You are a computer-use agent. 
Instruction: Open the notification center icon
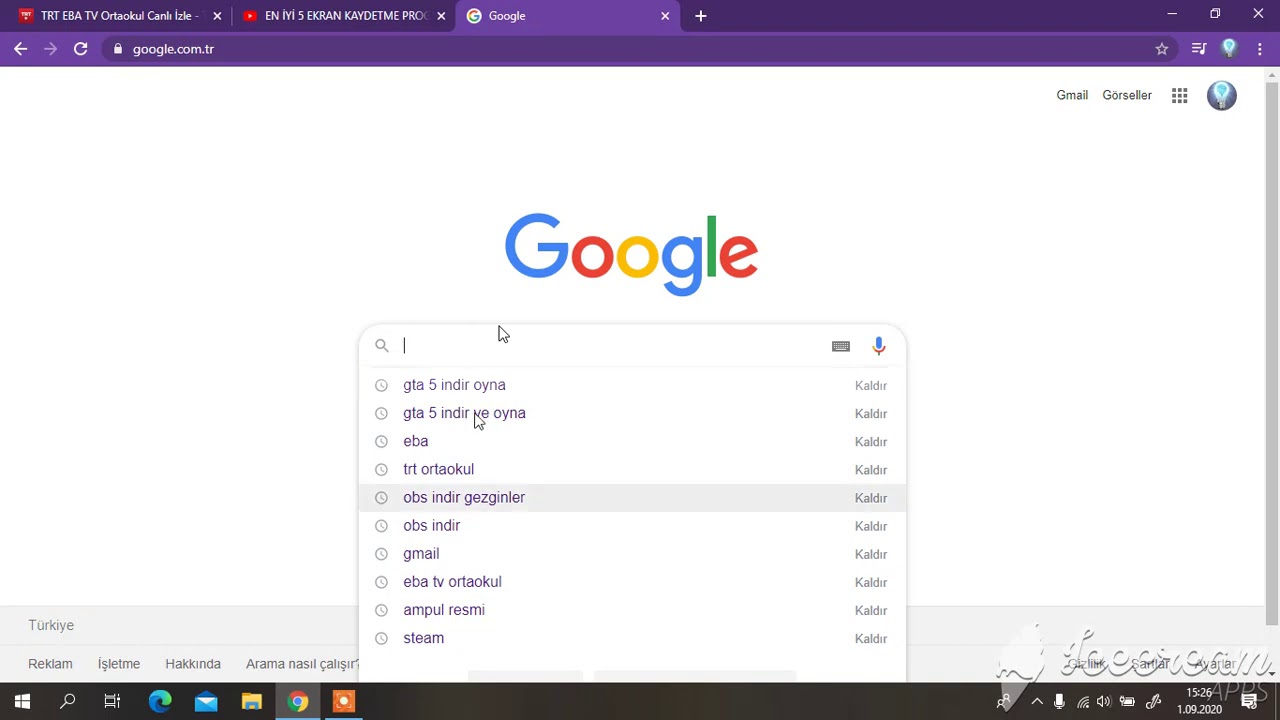[1249, 702]
